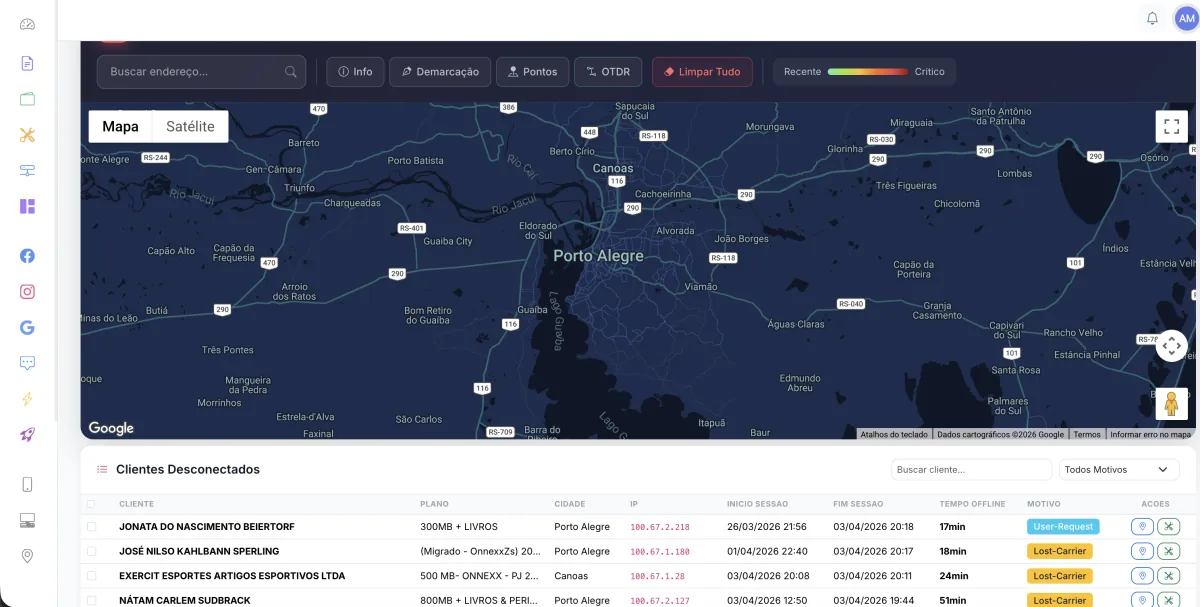Screen dimensions: 1200x607
Task: Click the search magnifier in address box
Action: (x=291, y=72)
